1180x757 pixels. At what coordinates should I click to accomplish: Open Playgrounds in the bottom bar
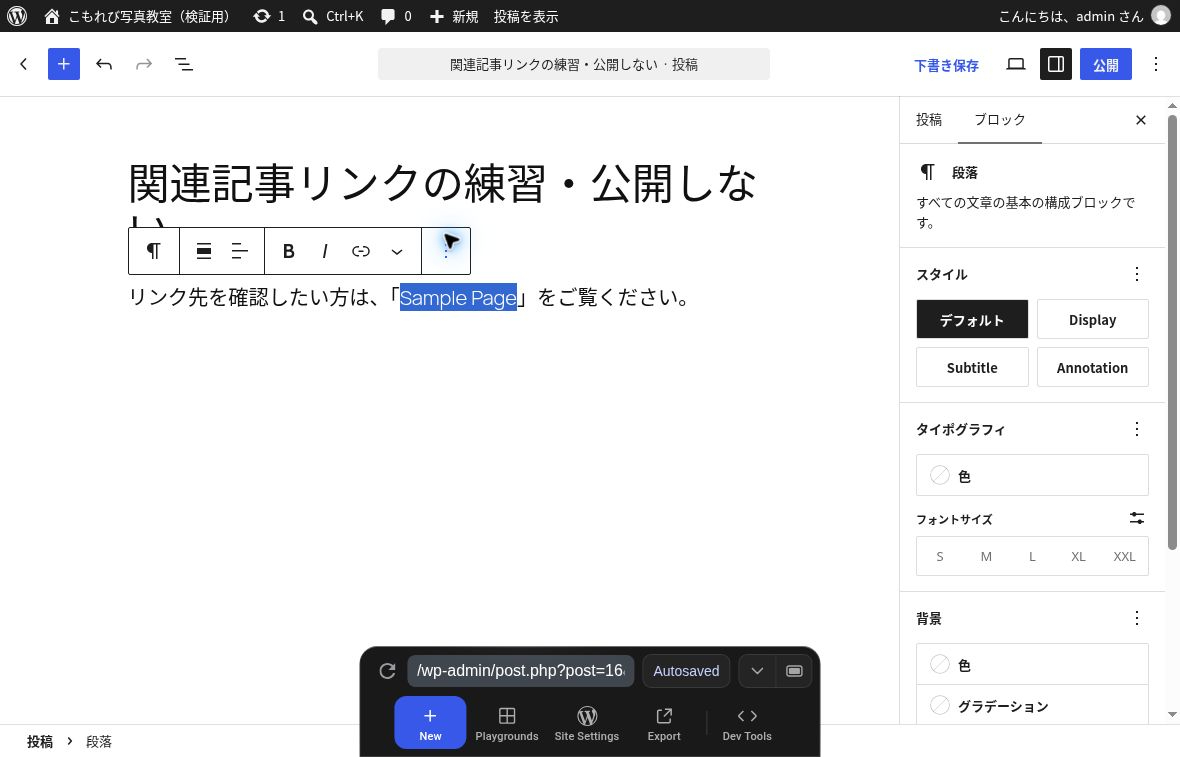(506, 723)
